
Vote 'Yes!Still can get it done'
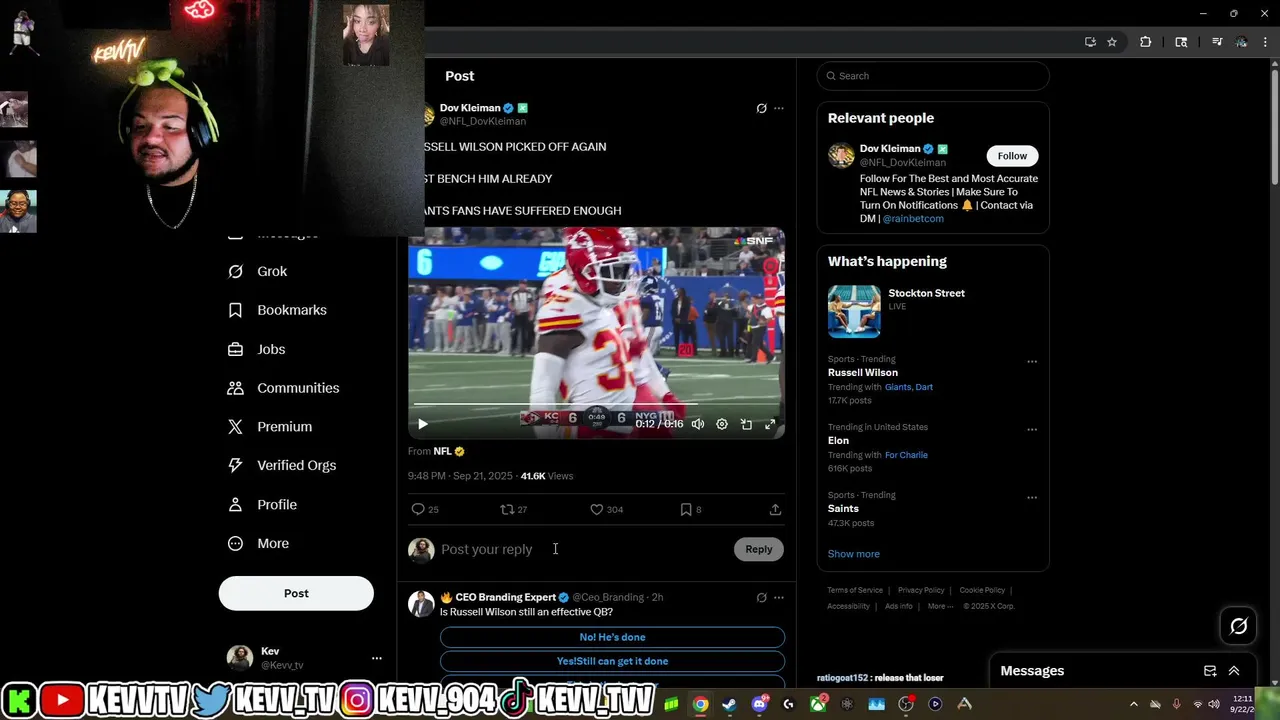click(612, 661)
